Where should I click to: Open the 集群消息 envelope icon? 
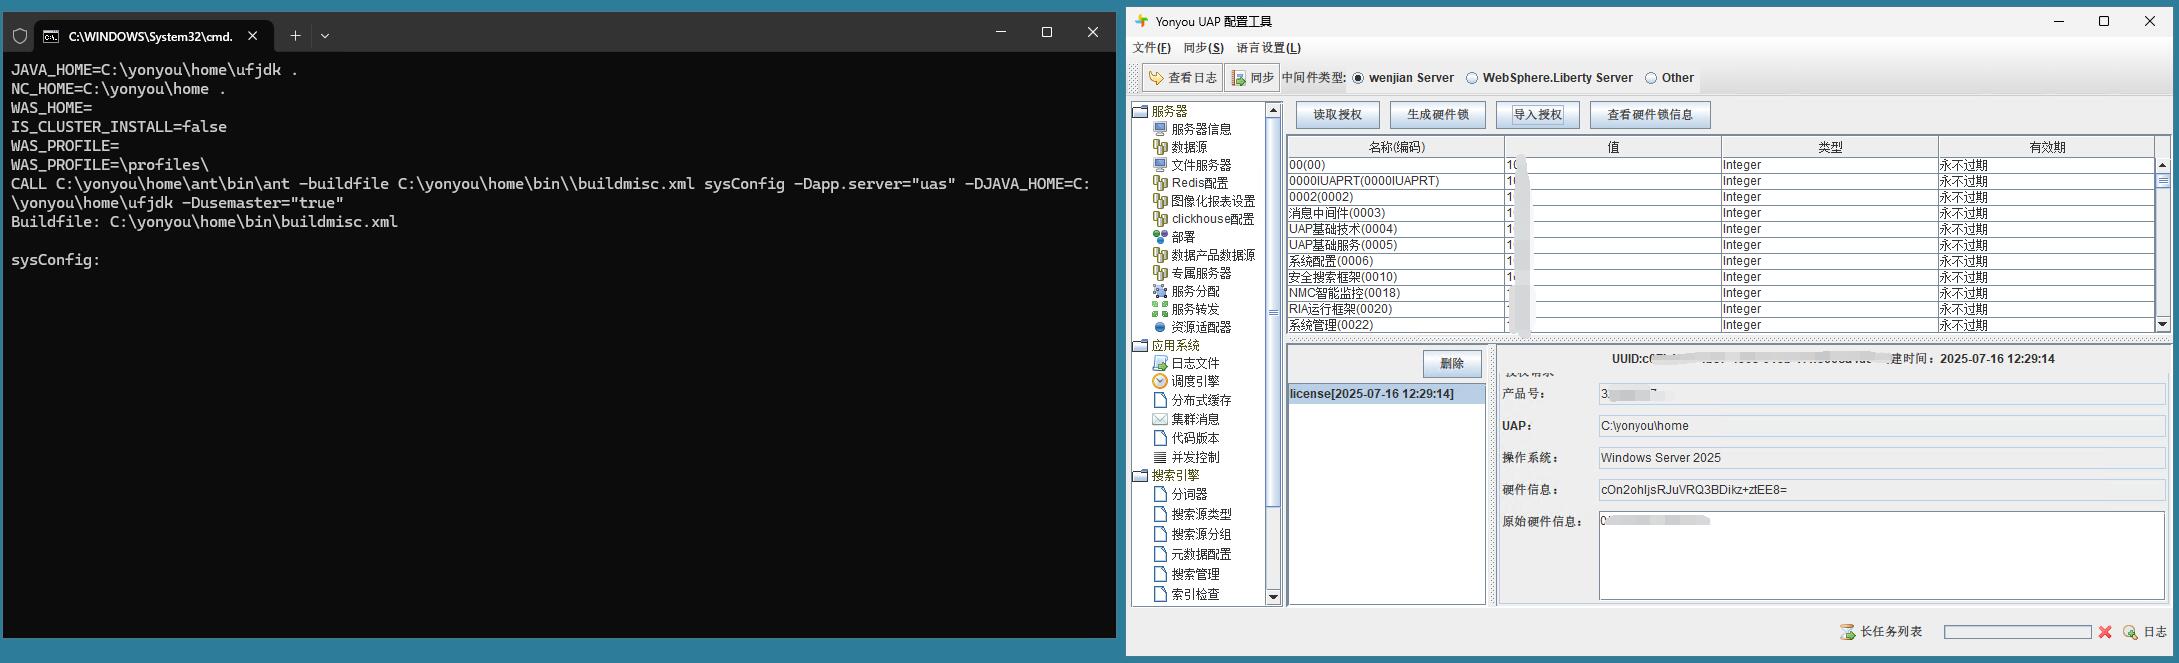coord(1160,419)
